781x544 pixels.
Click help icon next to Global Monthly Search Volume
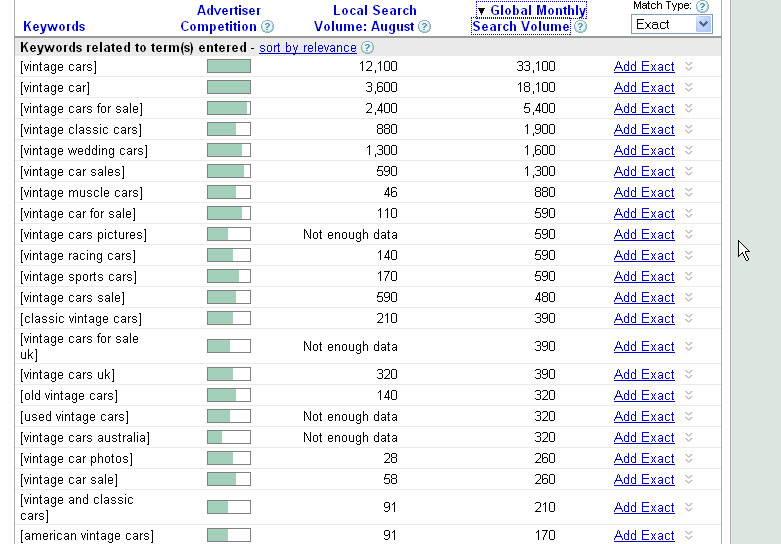coord(580,27)
